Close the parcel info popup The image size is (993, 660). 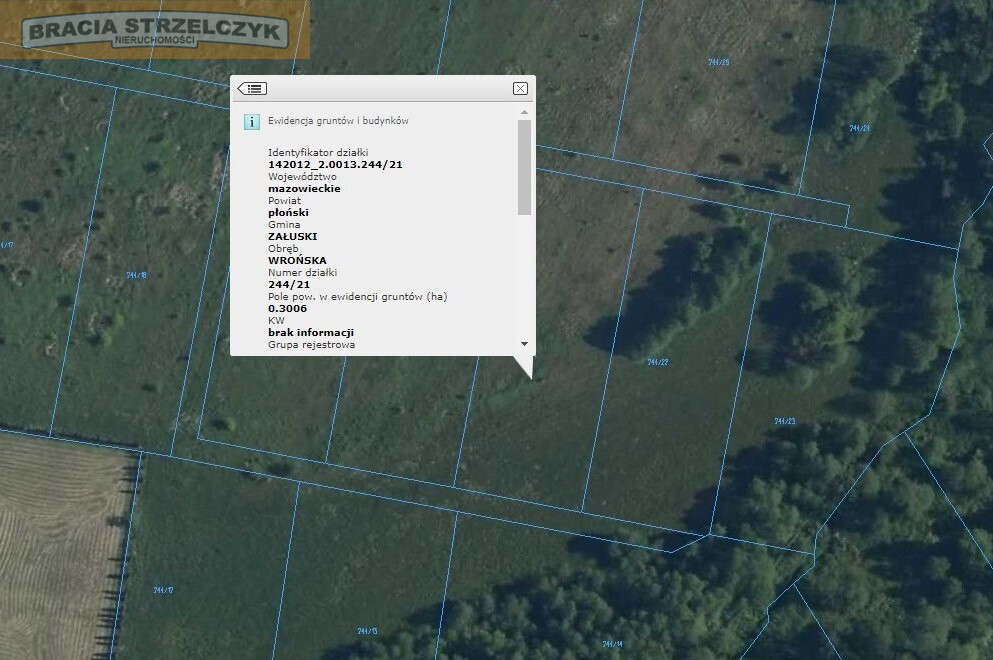click(x=520, y=89)
